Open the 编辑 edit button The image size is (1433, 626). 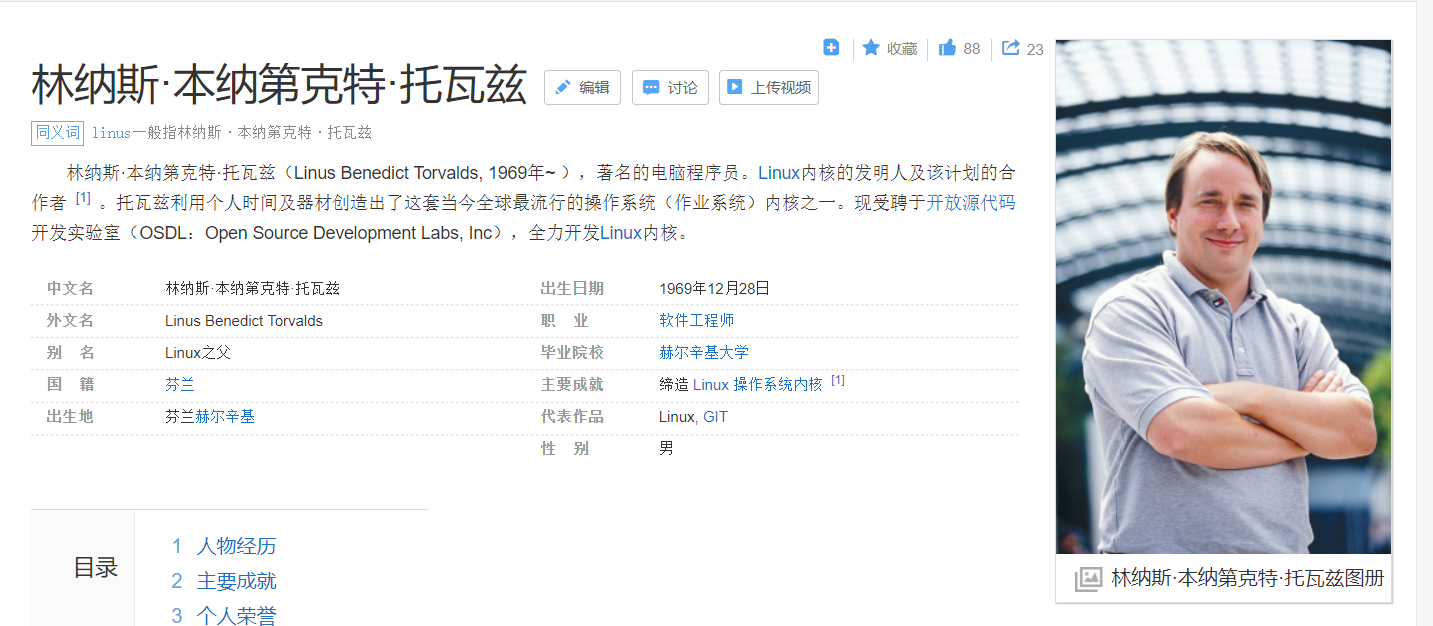(x=582, y=87)
